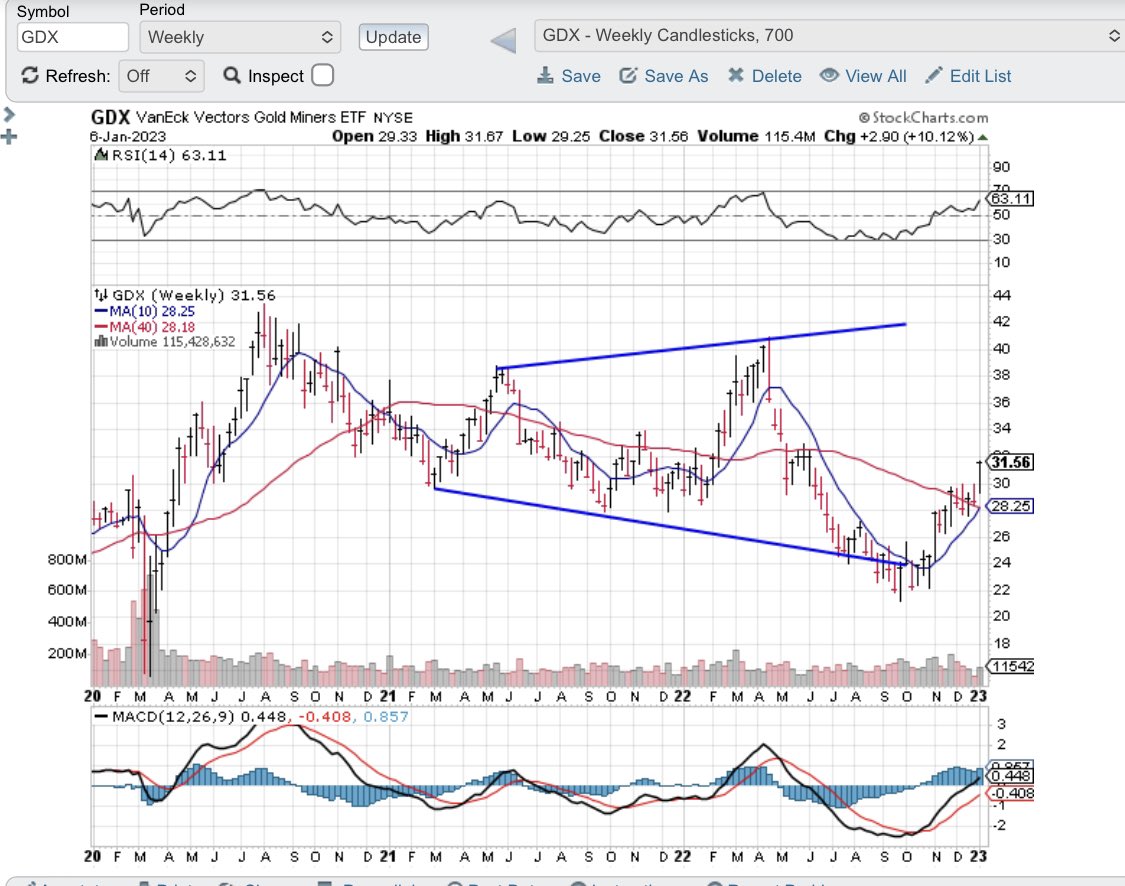Screen dimensions: 1125x886
Task: Click the 6-Jan-2023 date label
Action: click(128, 136)
